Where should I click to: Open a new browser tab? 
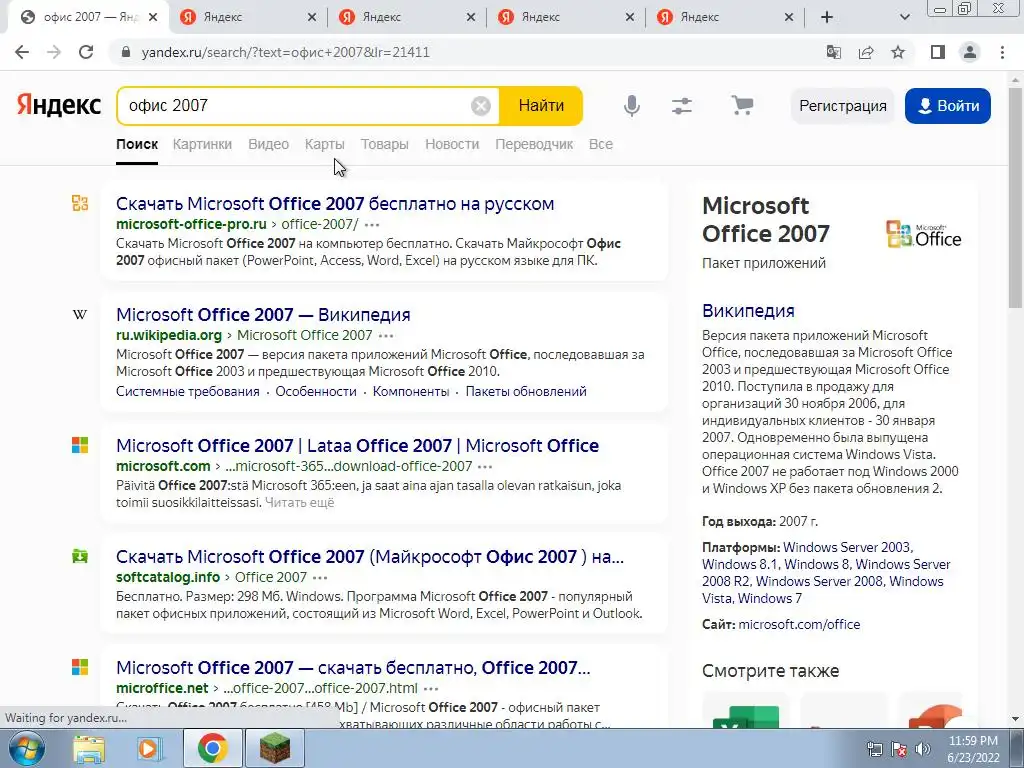pos(827,17)
